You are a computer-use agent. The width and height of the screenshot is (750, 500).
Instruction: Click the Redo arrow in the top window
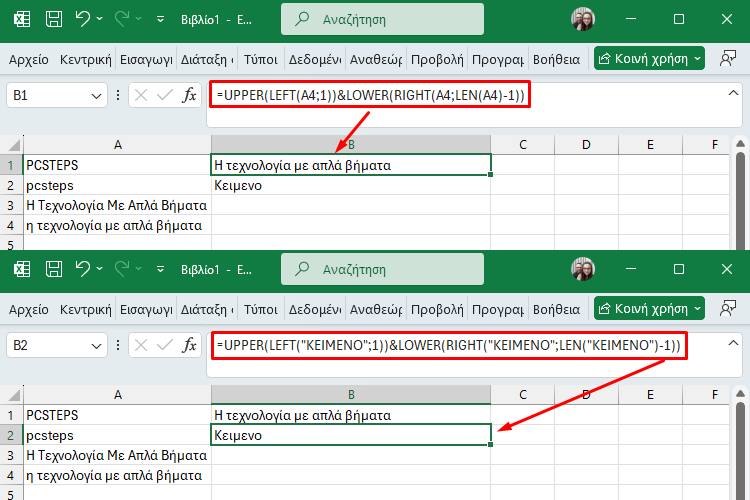click(x=122, y=19)
